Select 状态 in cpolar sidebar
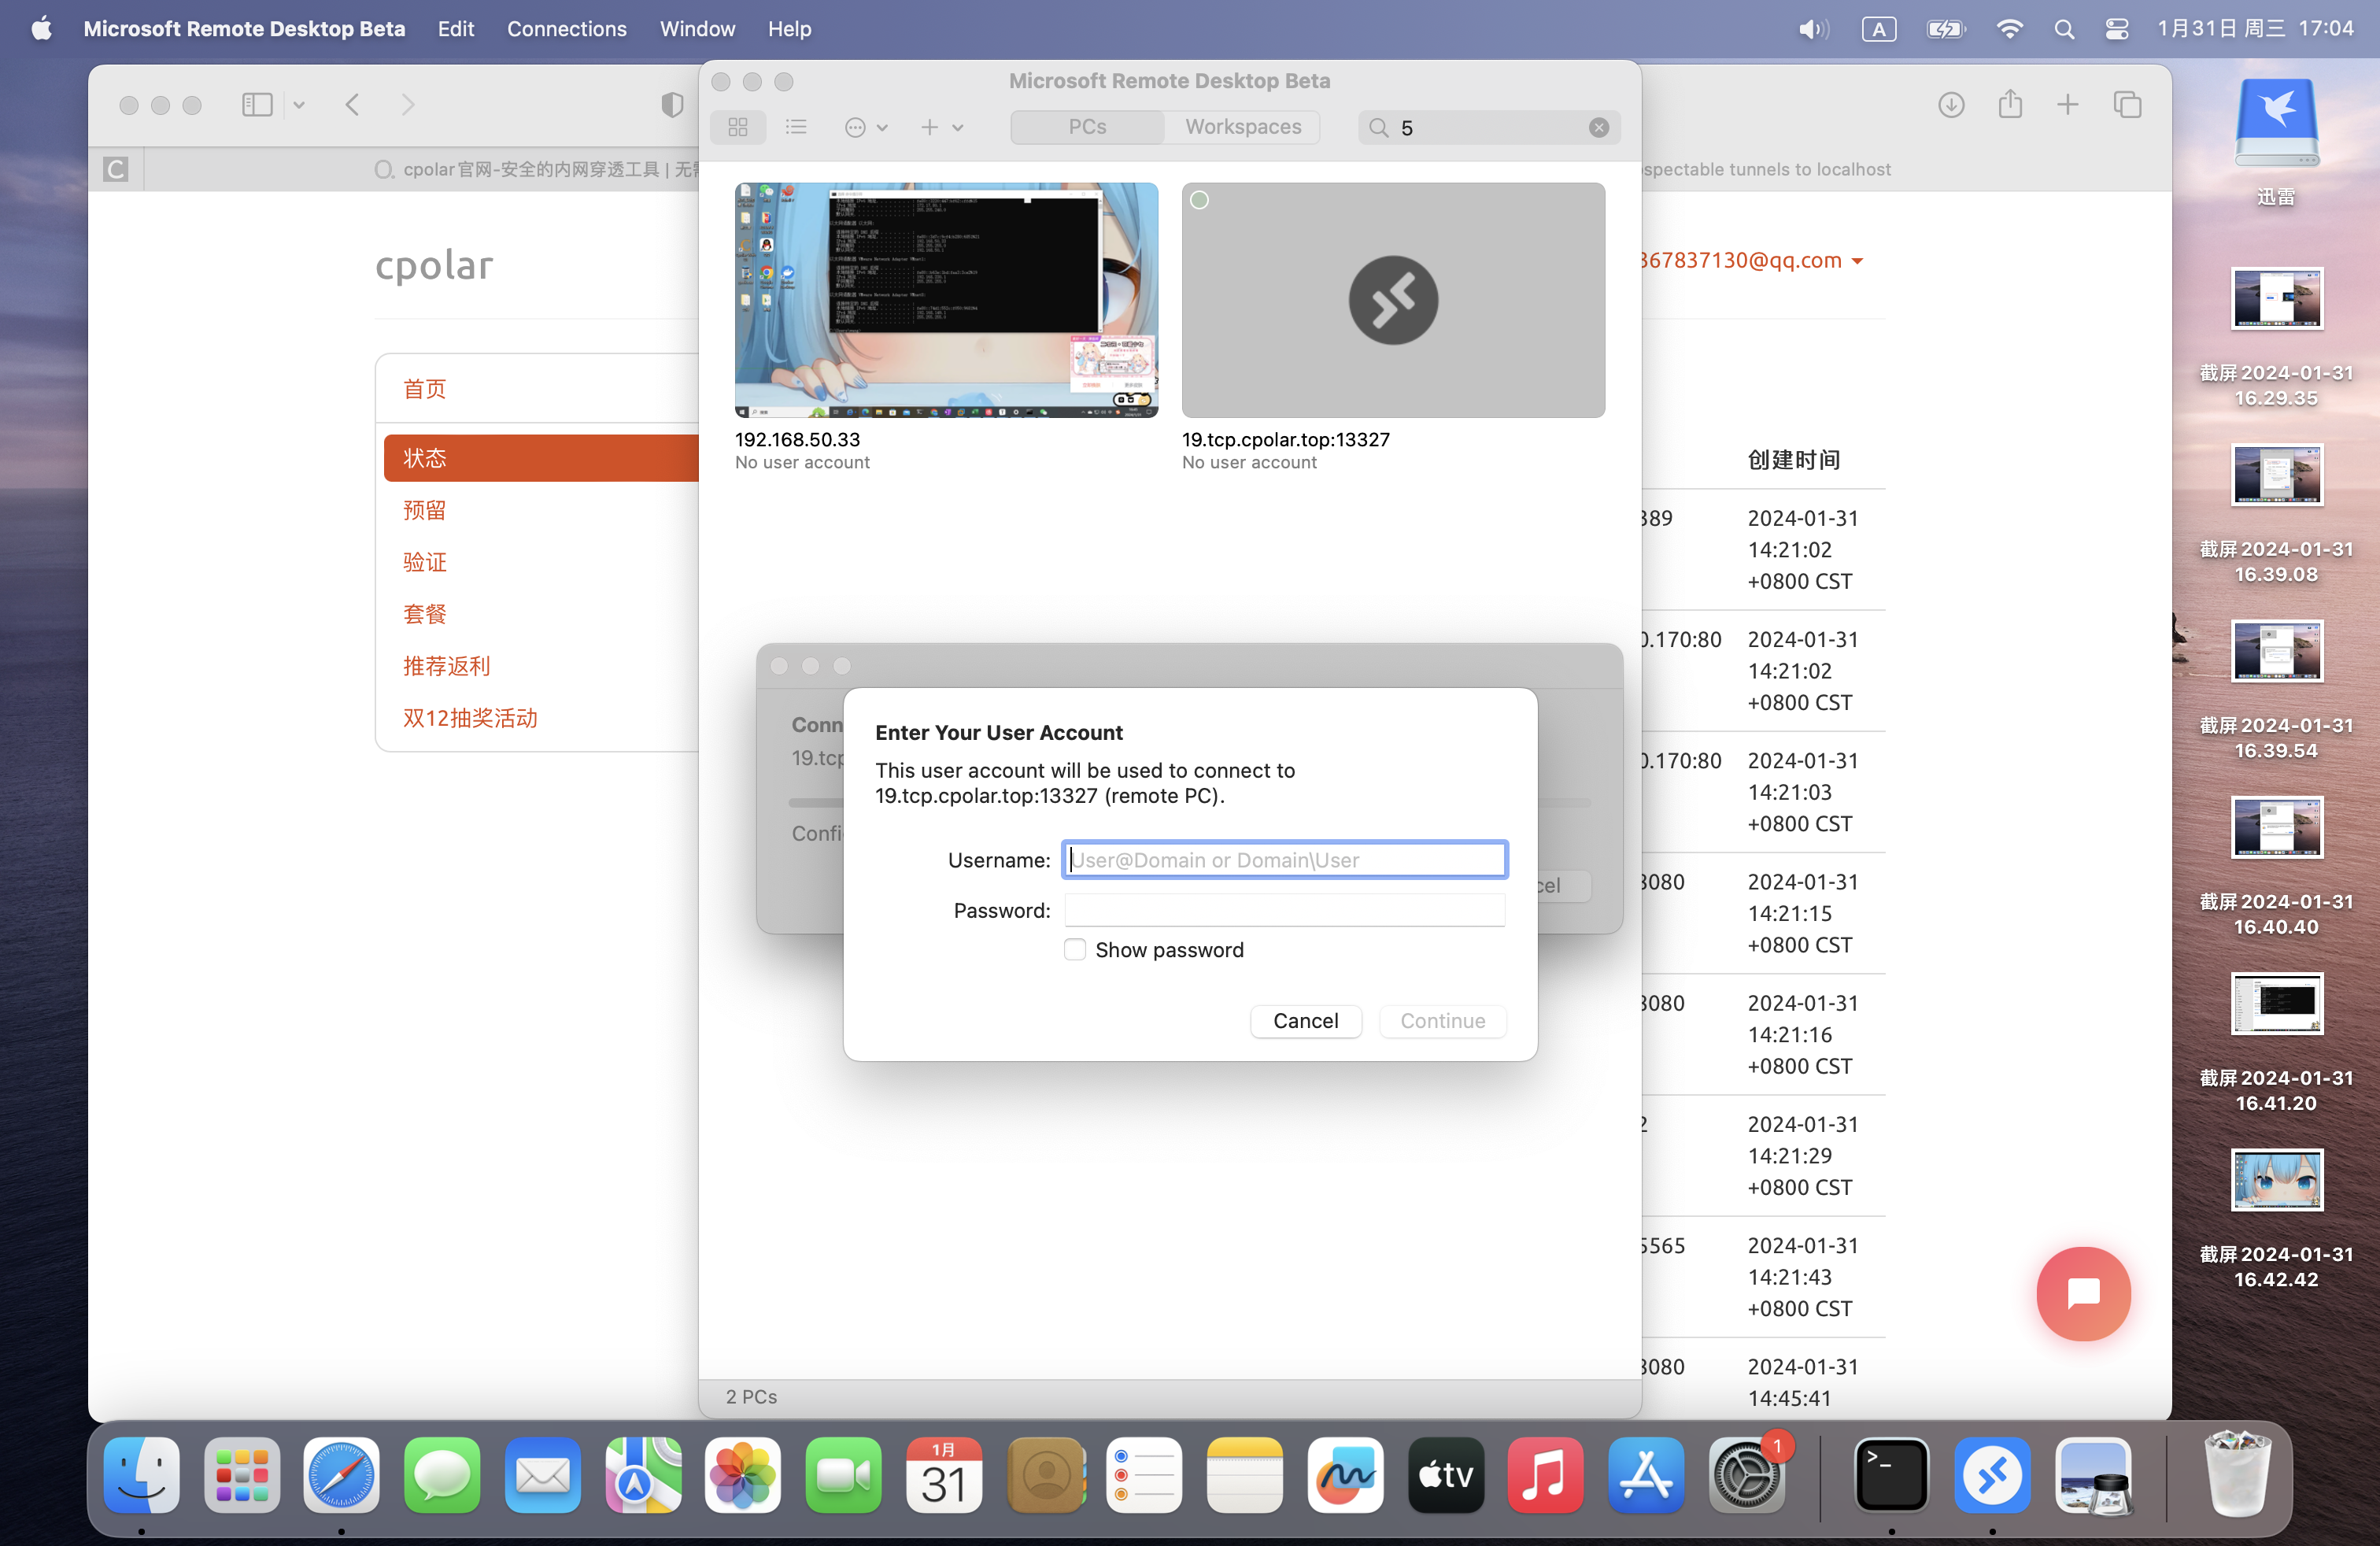2380x1546 pixels. click(541, 458)
